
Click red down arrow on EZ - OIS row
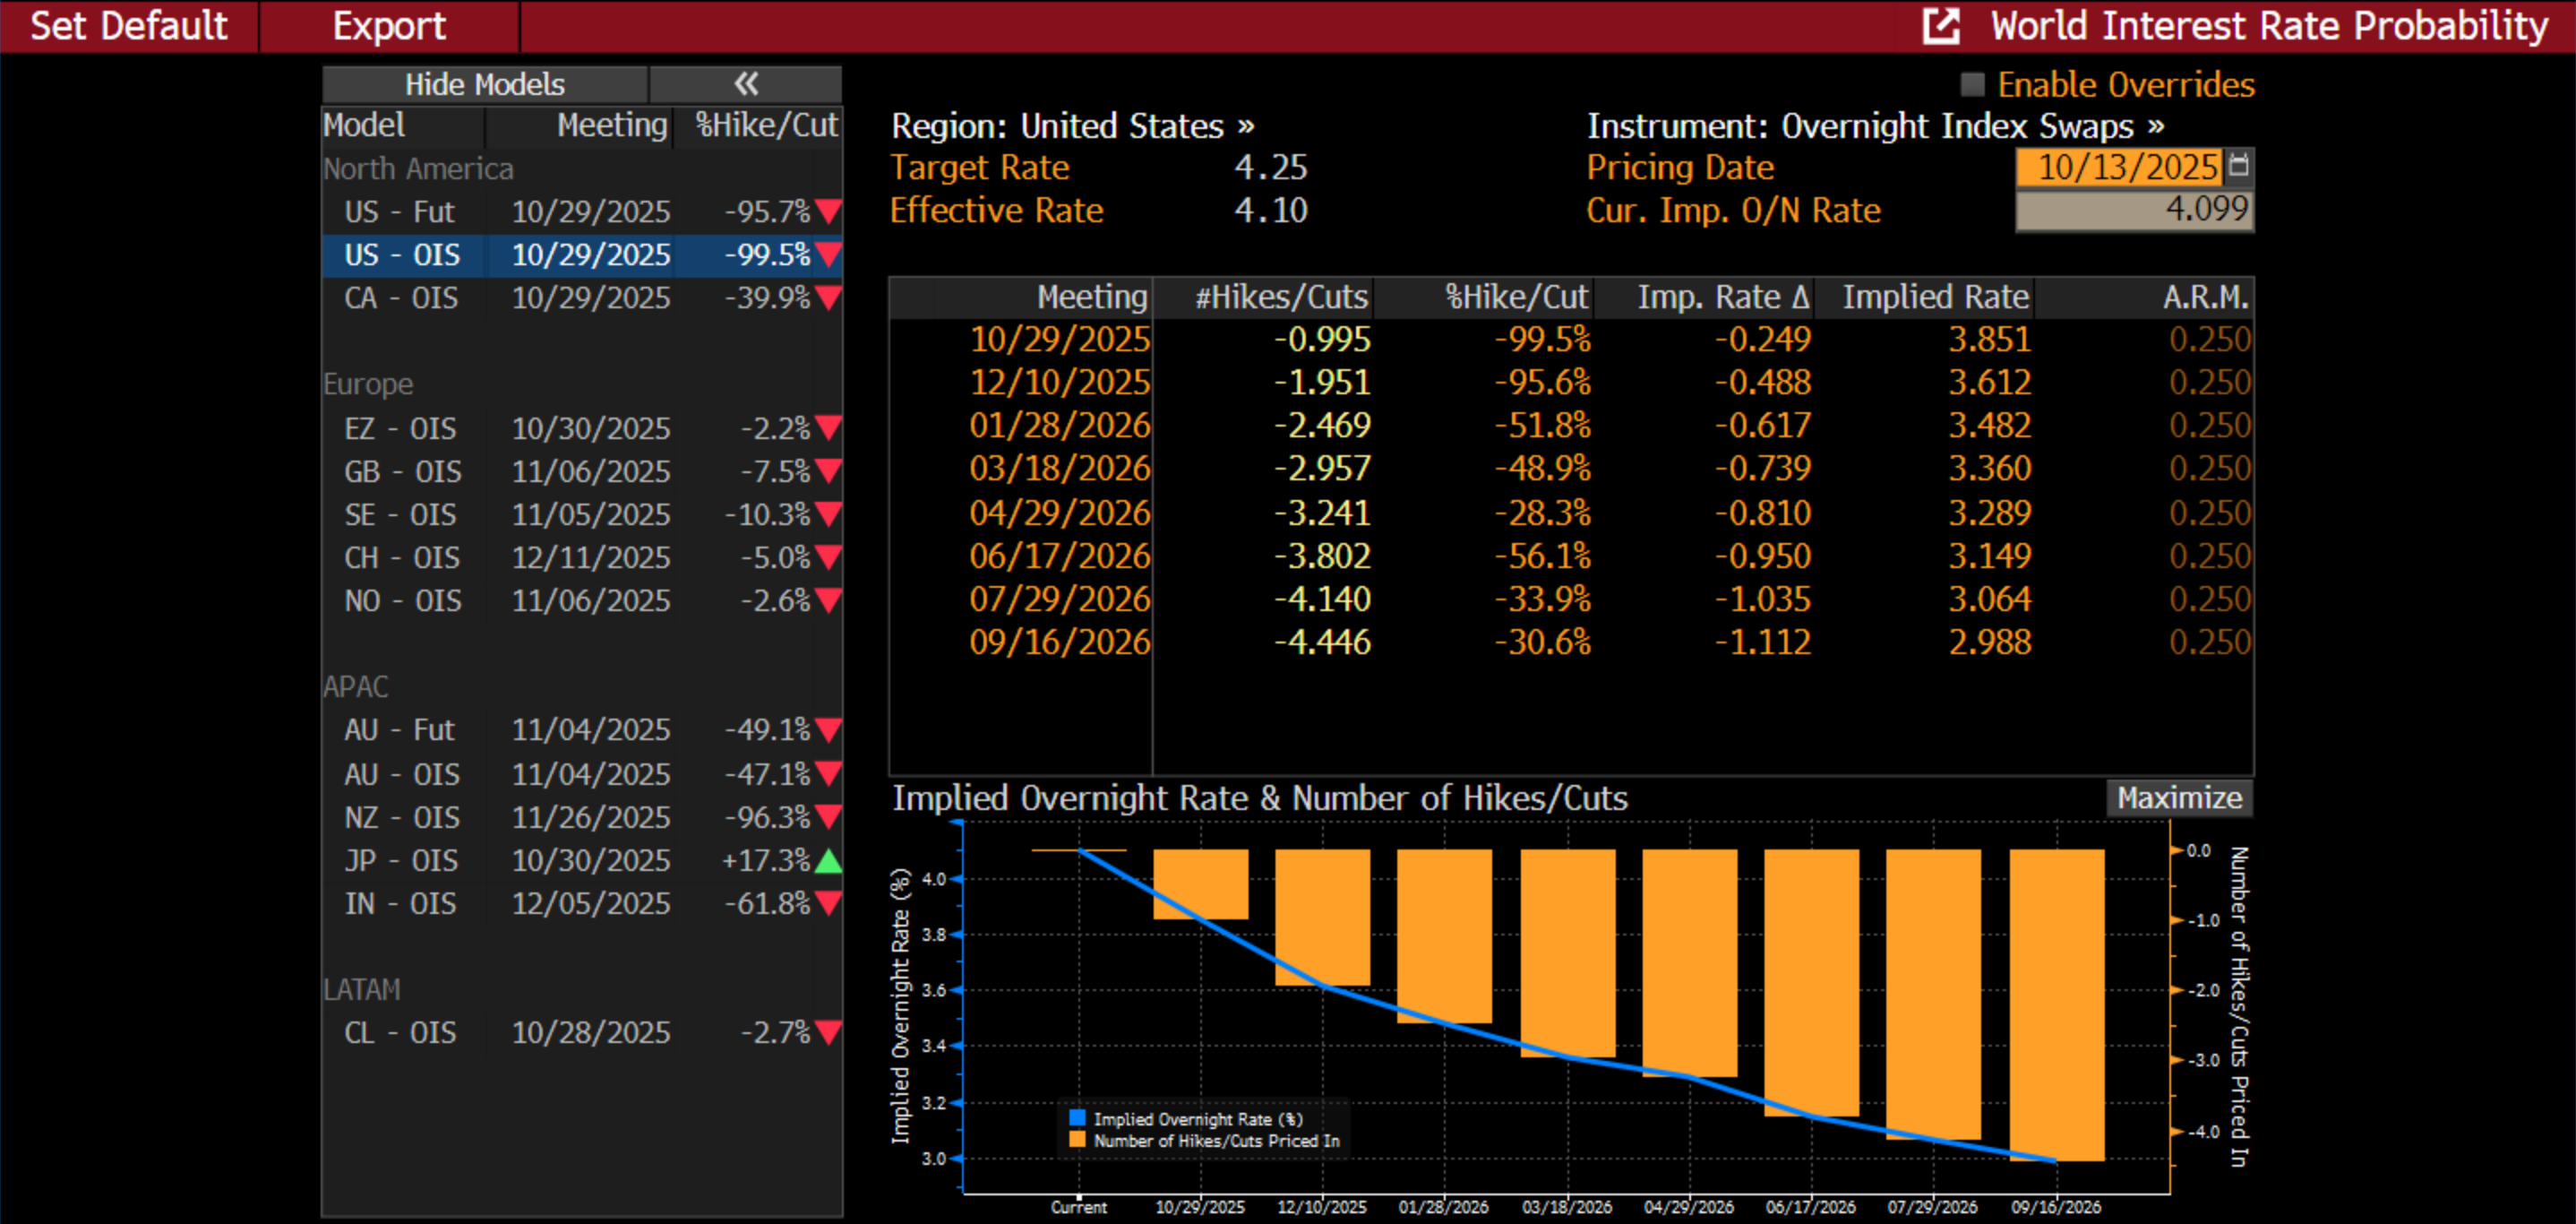point(828,428)
